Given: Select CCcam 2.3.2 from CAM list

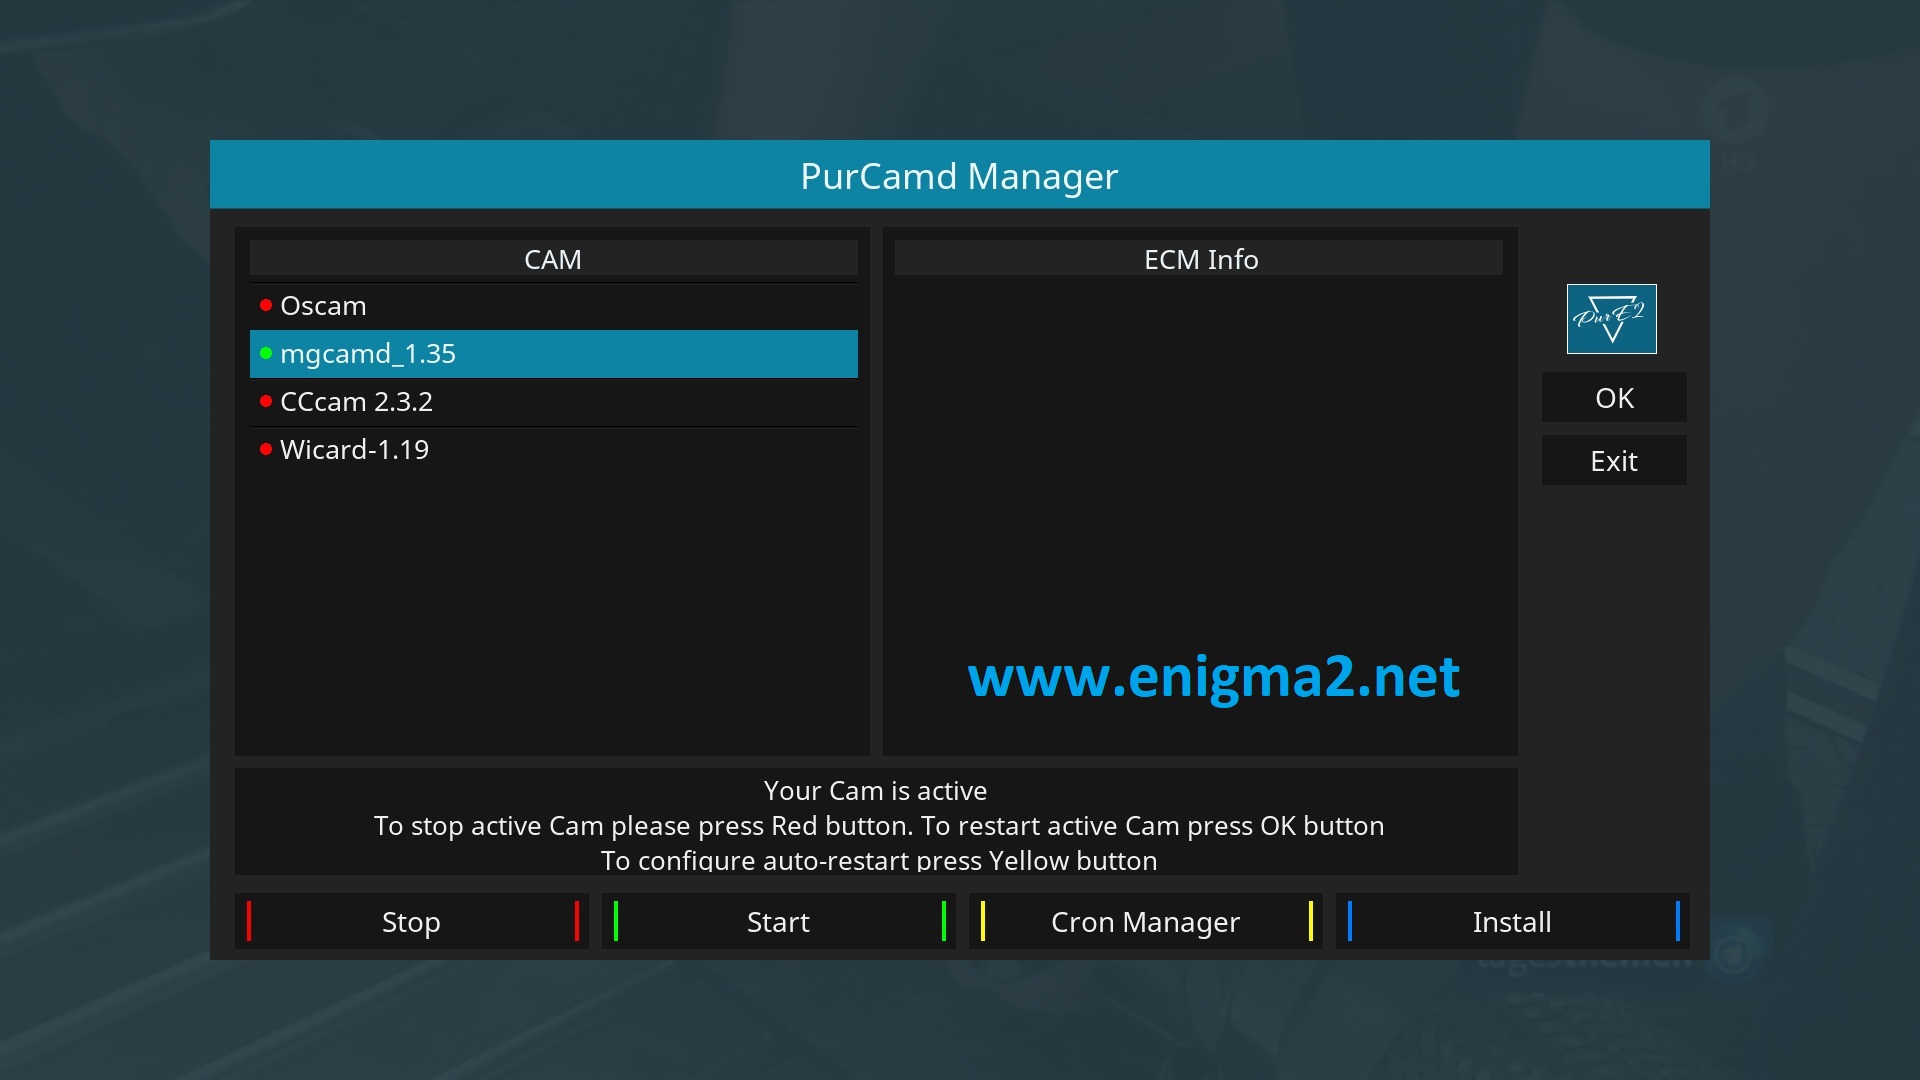Looking at the screenshot, I should (x=553, y=401).
